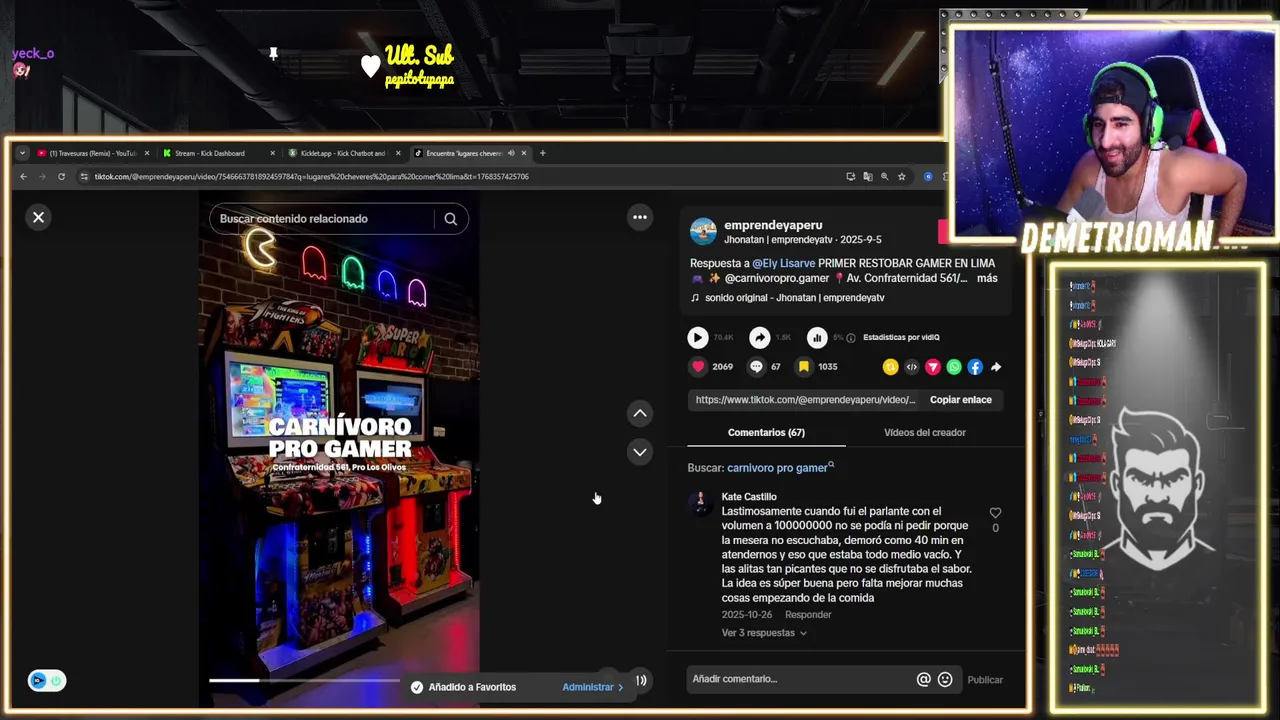Like Kate Castillo's comment heart
Image resolution: width=1280 pixels, height=720 pixels.
tap(995, 513)
